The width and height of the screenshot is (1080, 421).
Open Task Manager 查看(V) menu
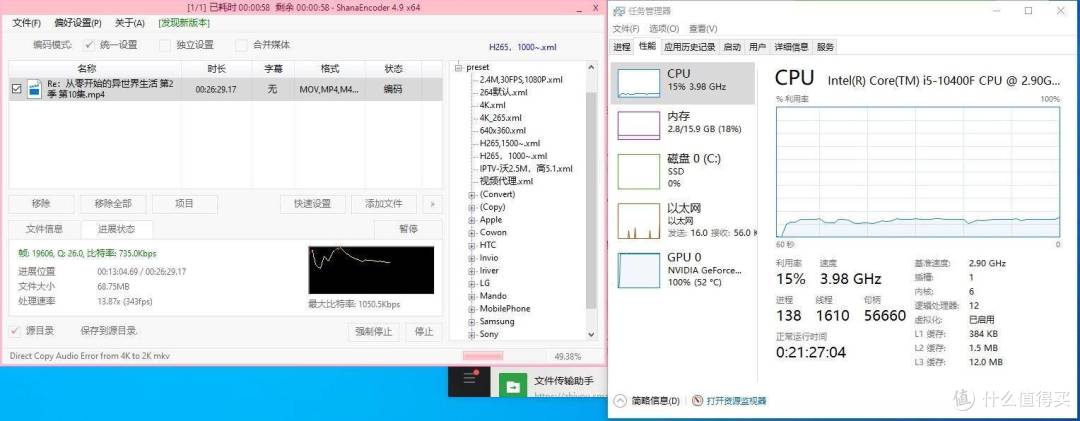703,29
